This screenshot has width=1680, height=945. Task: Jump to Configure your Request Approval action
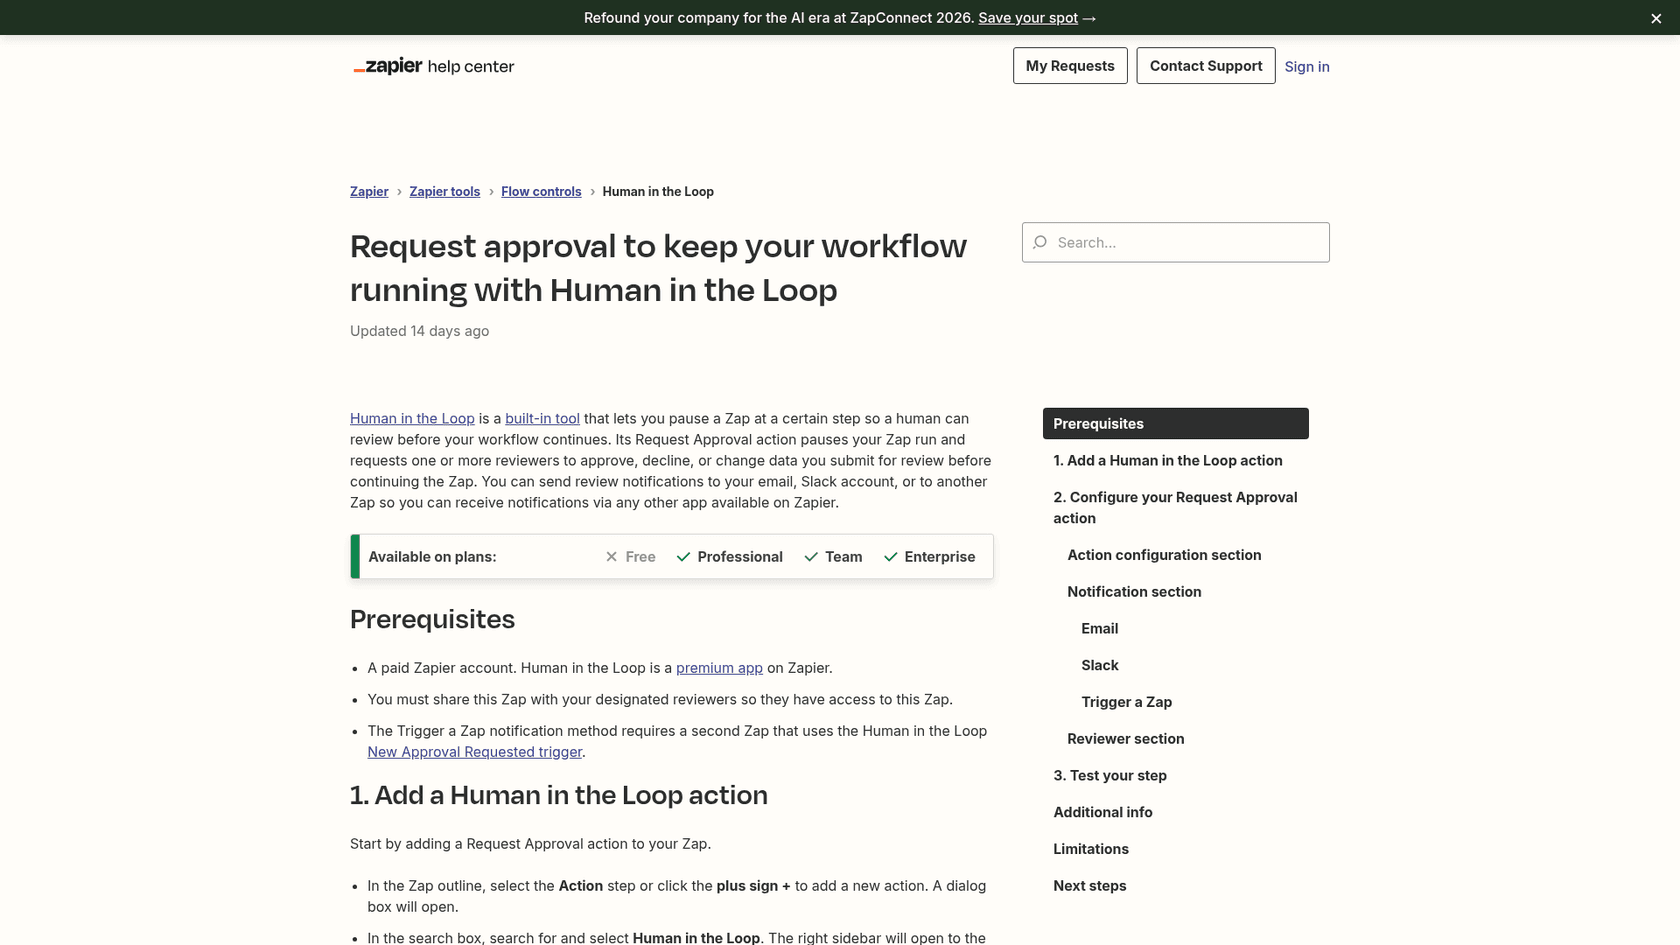(x=1176, y=507)
